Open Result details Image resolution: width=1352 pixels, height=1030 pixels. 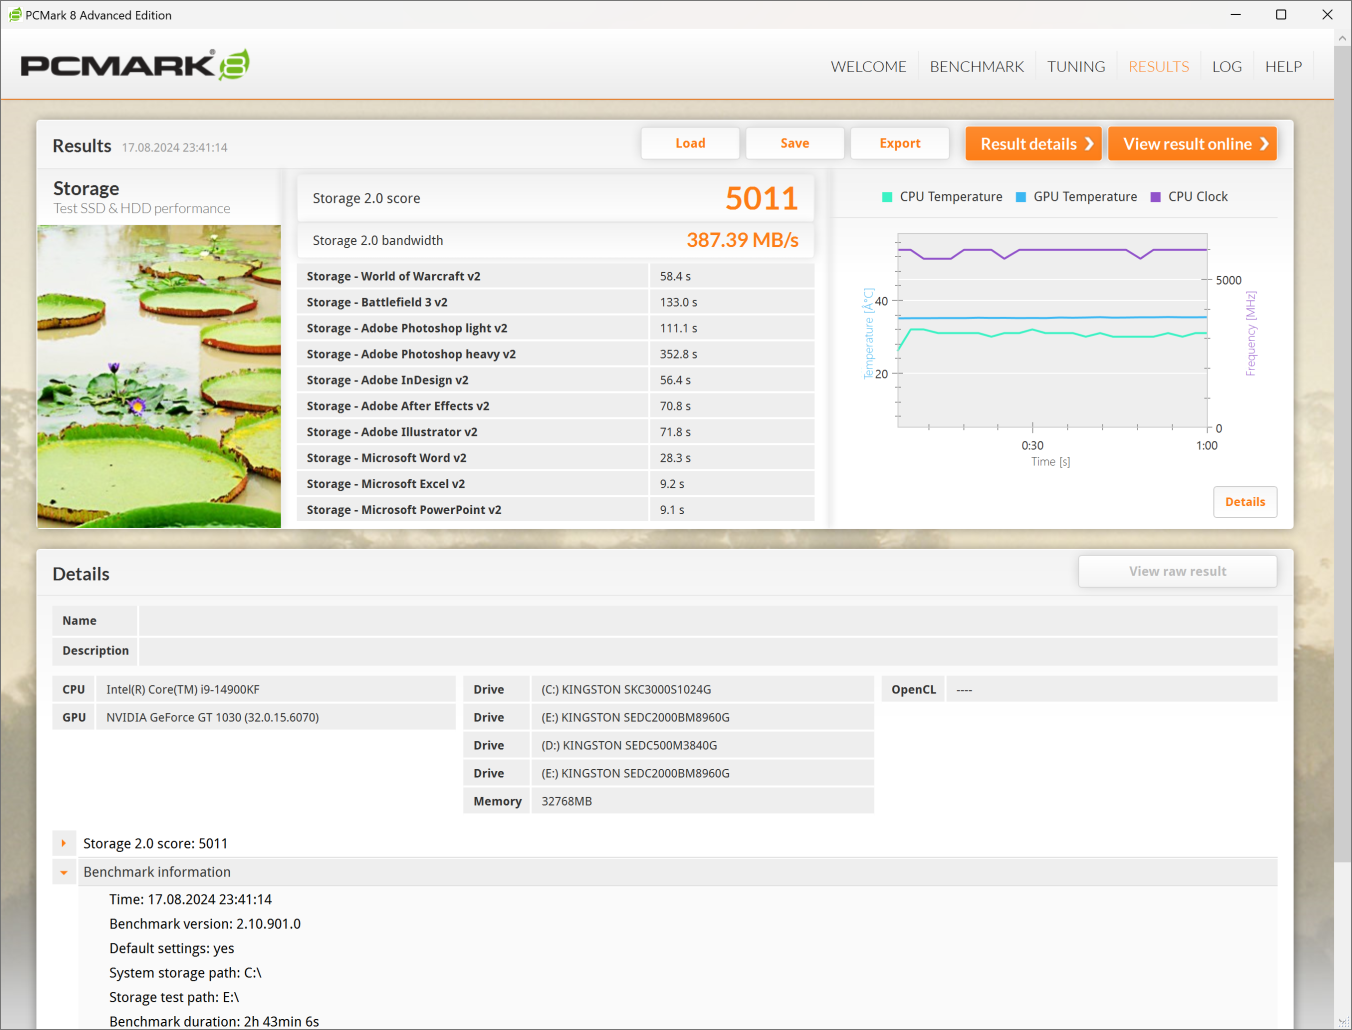point(1034,144)
